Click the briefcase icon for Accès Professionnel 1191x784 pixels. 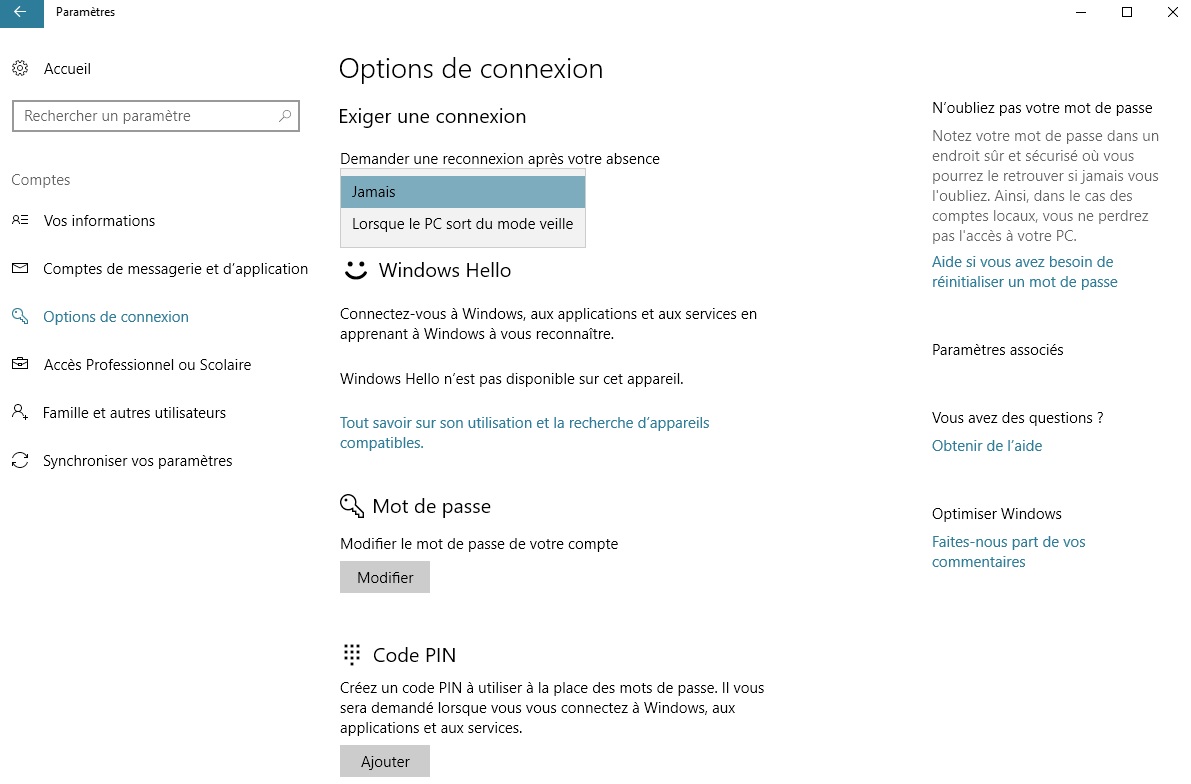(x=20, y=365)
